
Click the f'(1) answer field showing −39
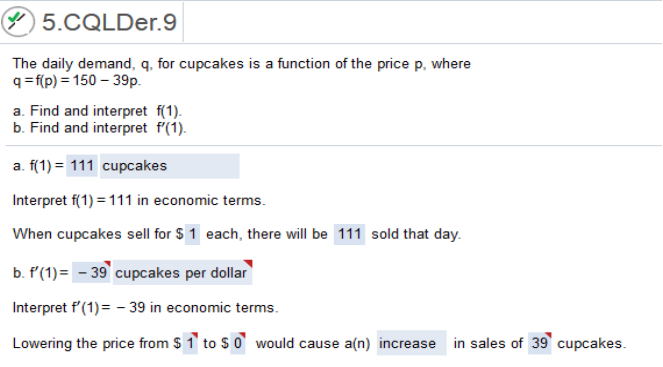coord(92,273)
